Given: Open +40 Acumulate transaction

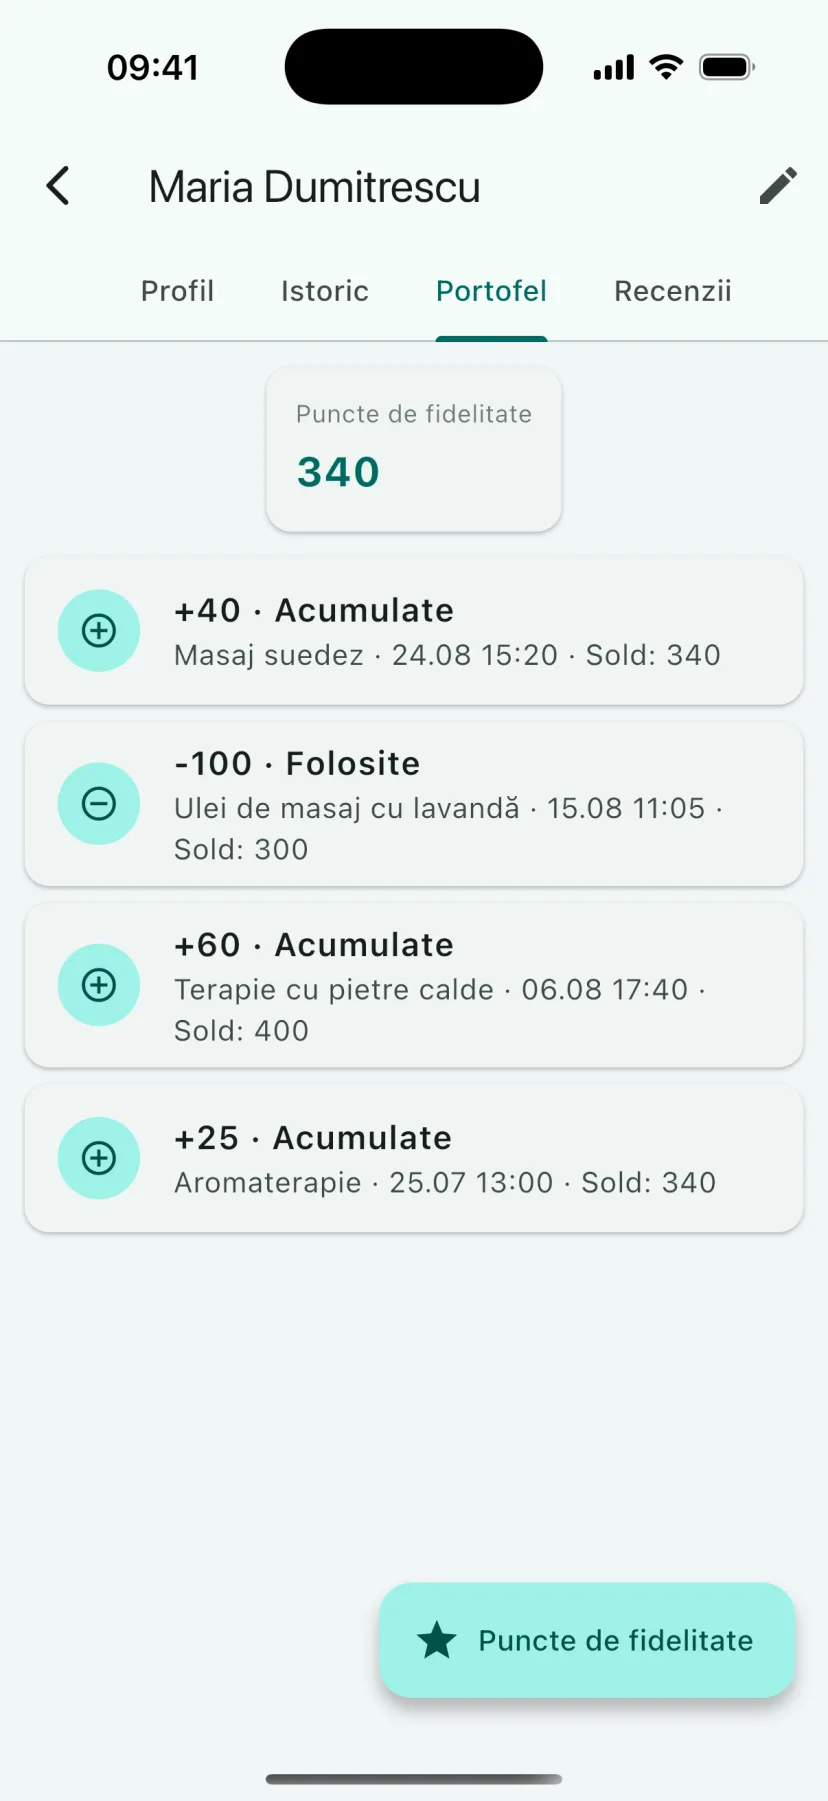Looking at the screenshot, I should point(414,631).
